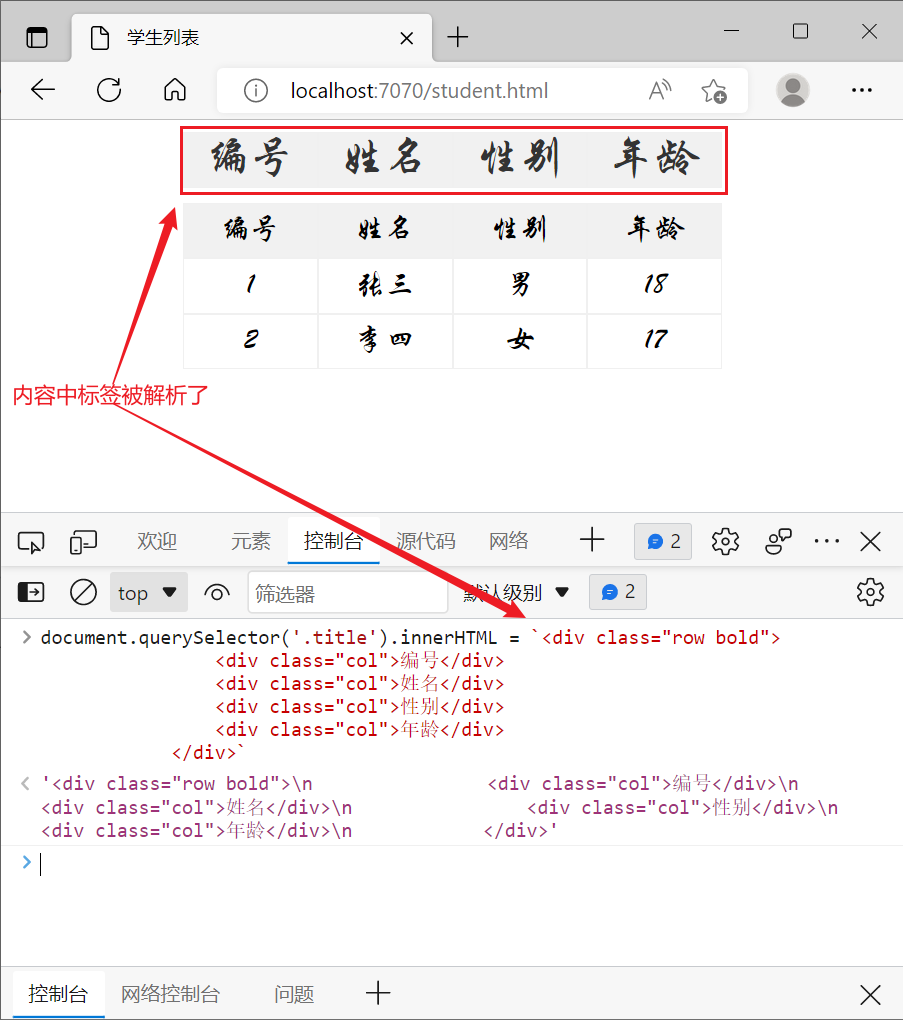Open the browser tab actions menu icon

coord(37,37)
